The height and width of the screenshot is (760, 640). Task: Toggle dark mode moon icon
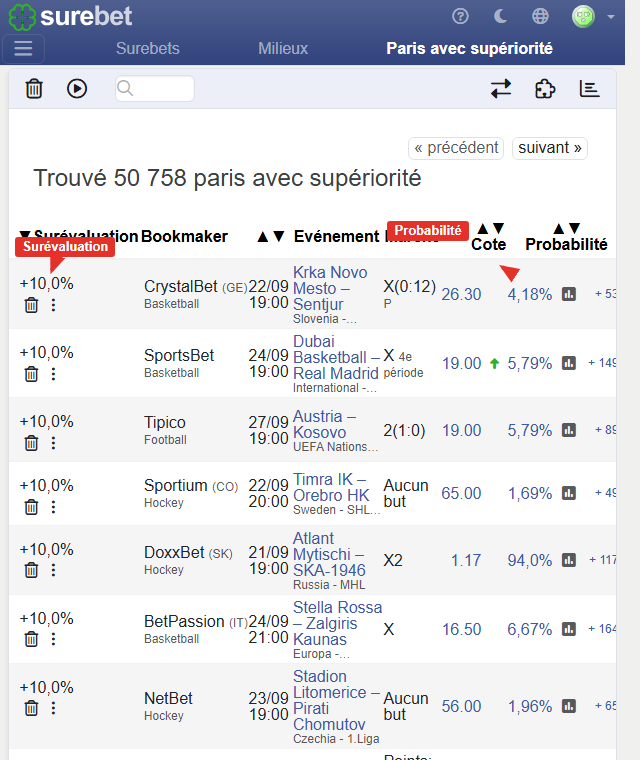500,16
